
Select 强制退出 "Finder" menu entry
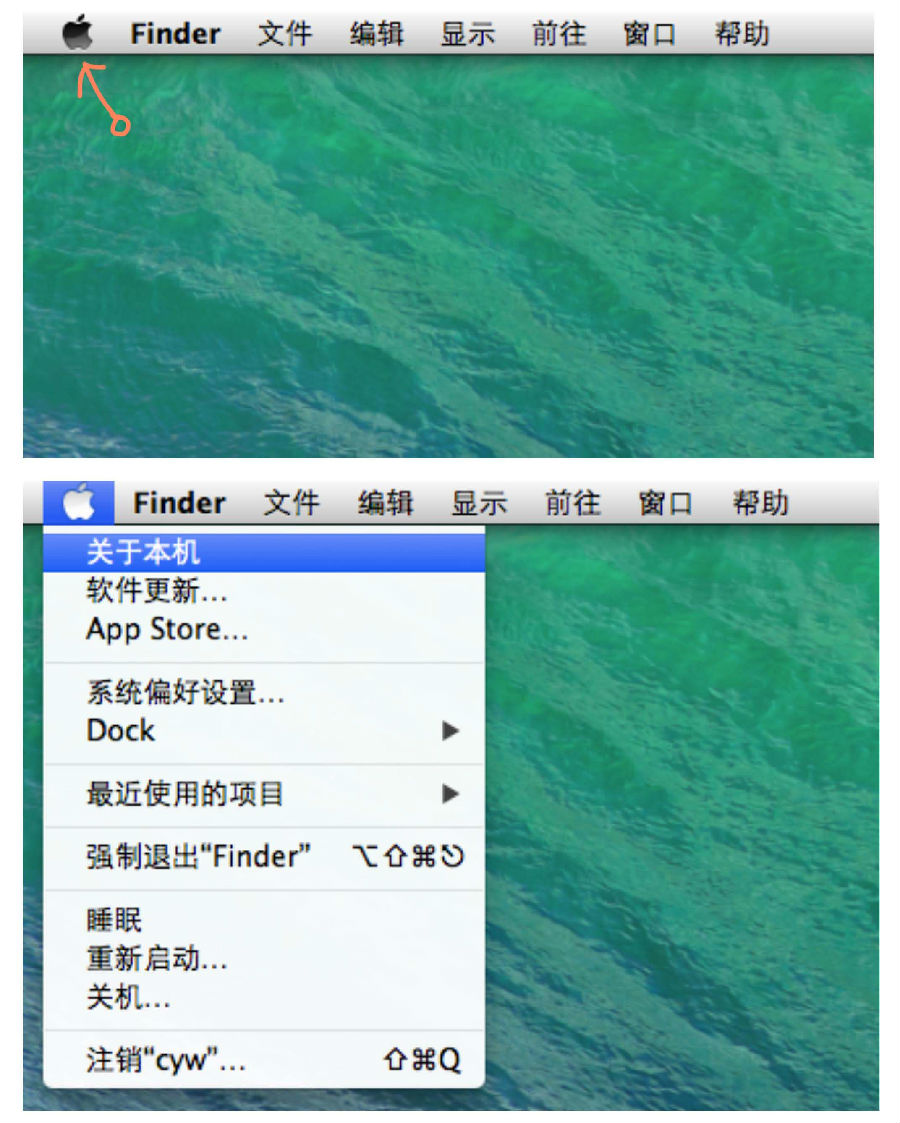click(x=263, y=857)
